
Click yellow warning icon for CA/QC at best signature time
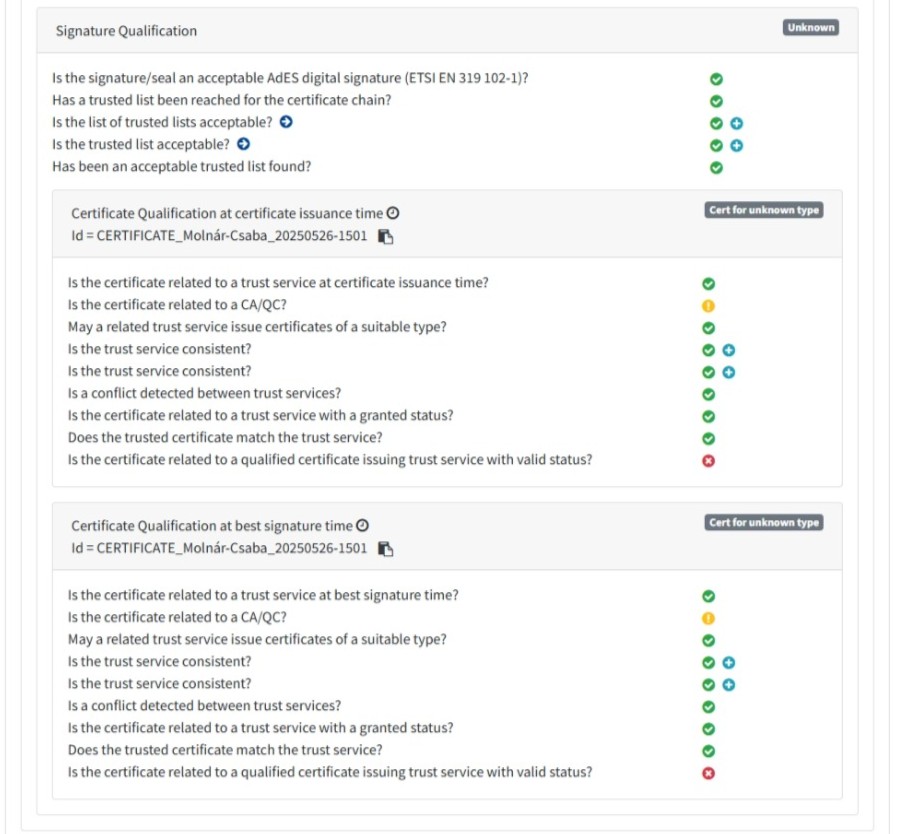tap(708, 618)
